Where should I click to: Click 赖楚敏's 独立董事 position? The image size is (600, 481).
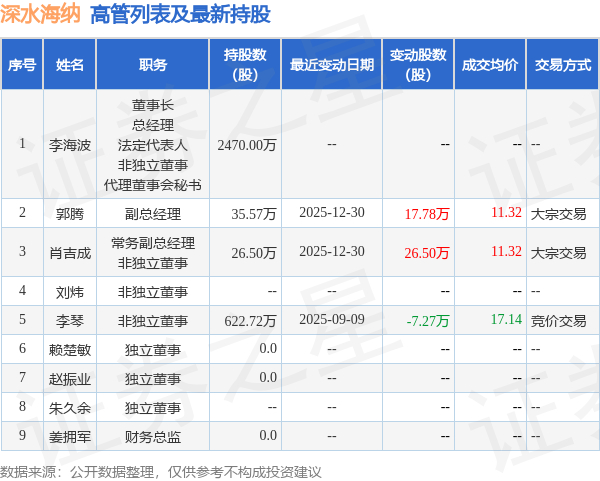pyautogui.click(x=153, y=350)
